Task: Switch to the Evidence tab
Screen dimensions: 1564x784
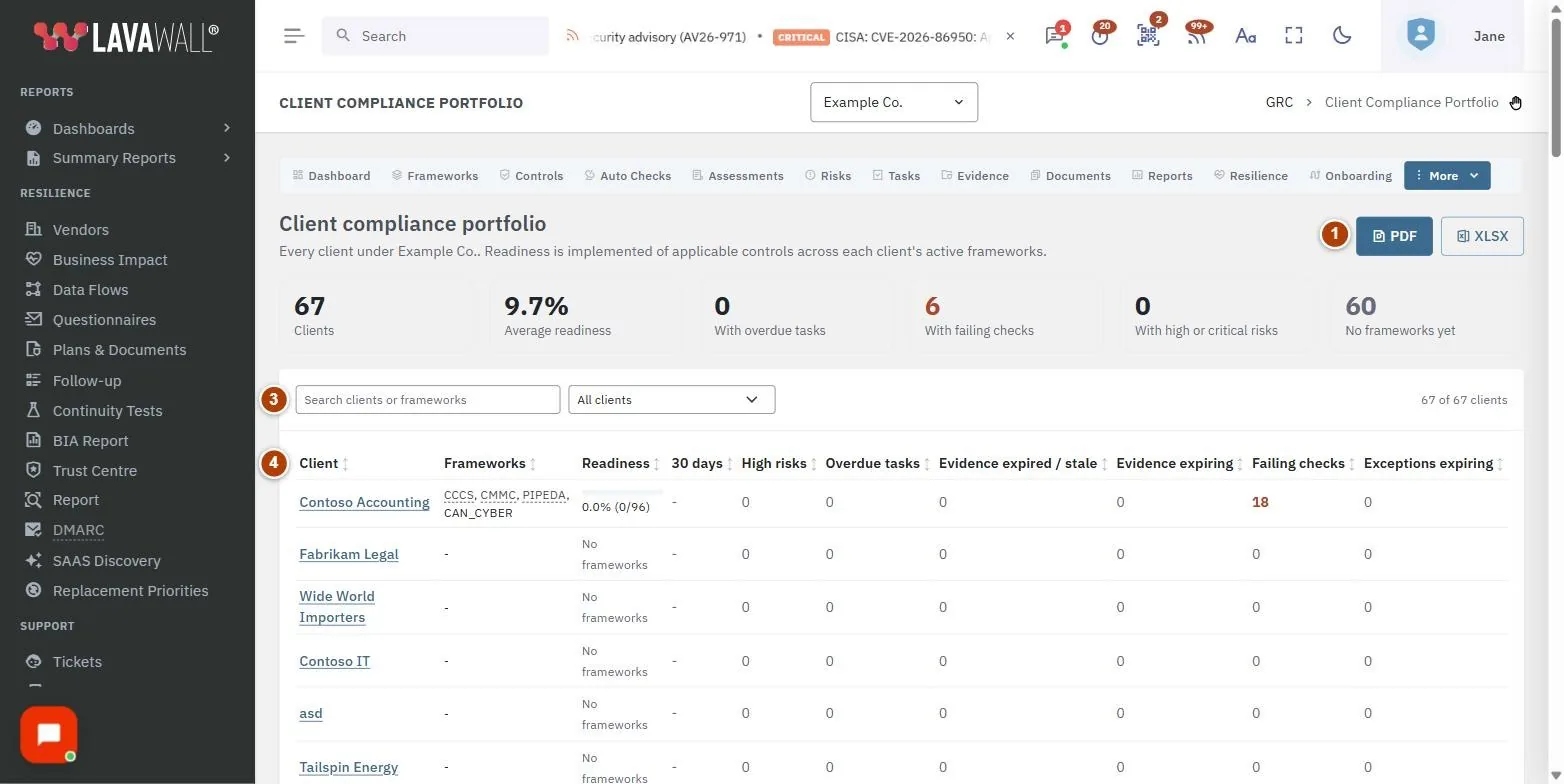Action: pyautogui.click(x=974, y=175)
